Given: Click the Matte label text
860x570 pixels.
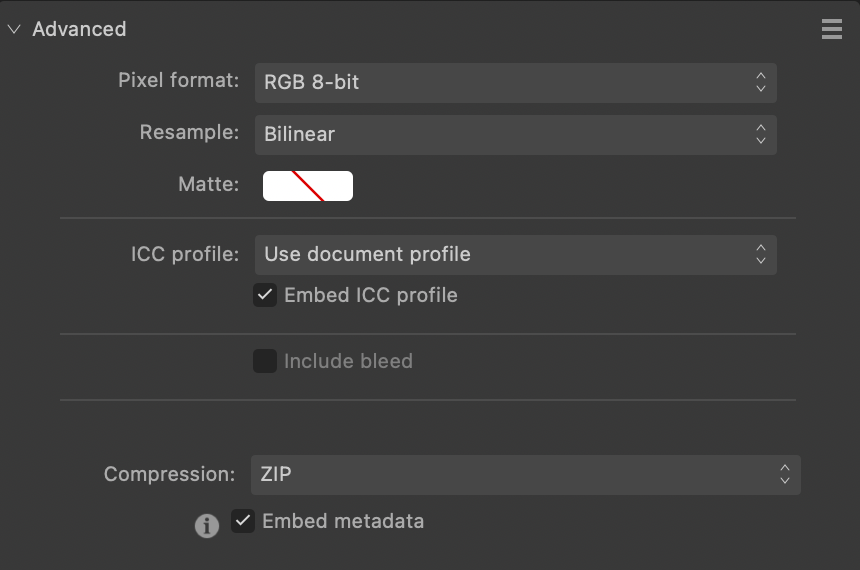Looking at the screenshot, I should pos(209,184).
